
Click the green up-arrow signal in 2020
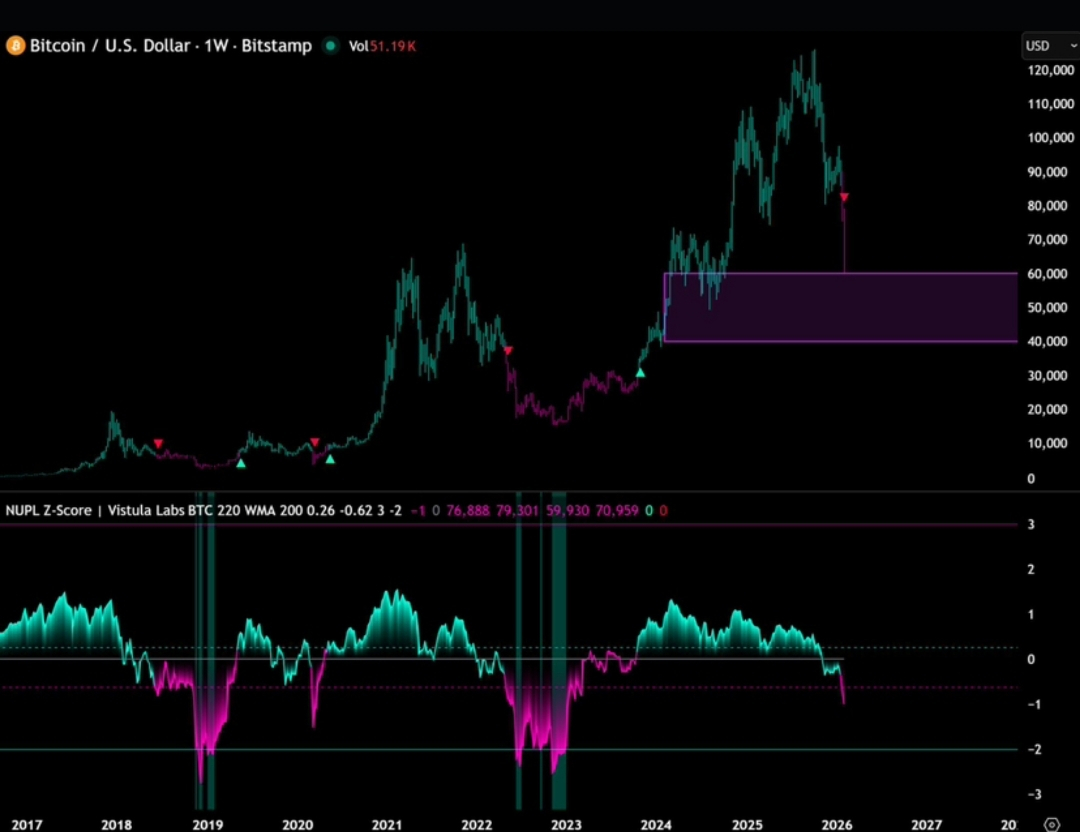(x=330, y=459)
